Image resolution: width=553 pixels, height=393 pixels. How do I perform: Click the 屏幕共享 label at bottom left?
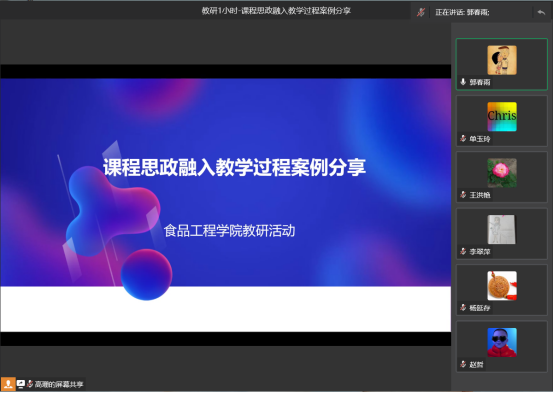point(59,384)
